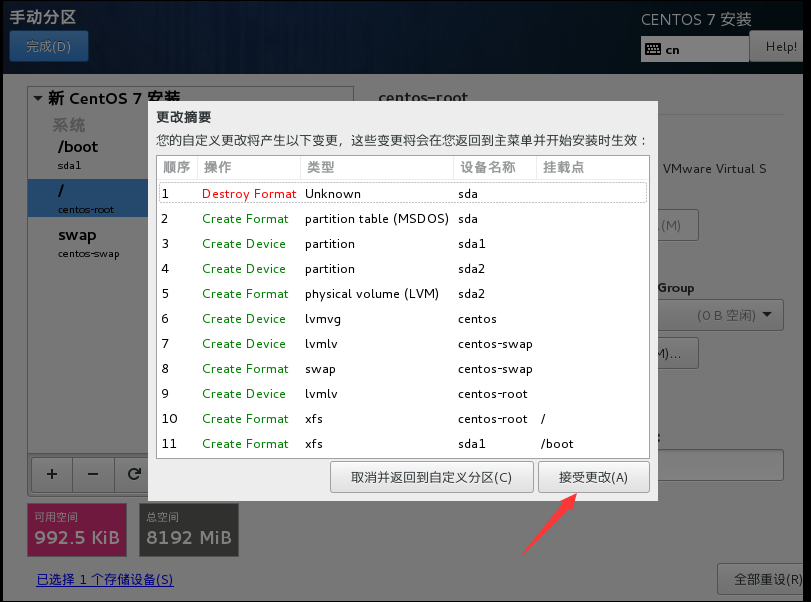Open the volume group dropdown

click(x=722, y=315)
